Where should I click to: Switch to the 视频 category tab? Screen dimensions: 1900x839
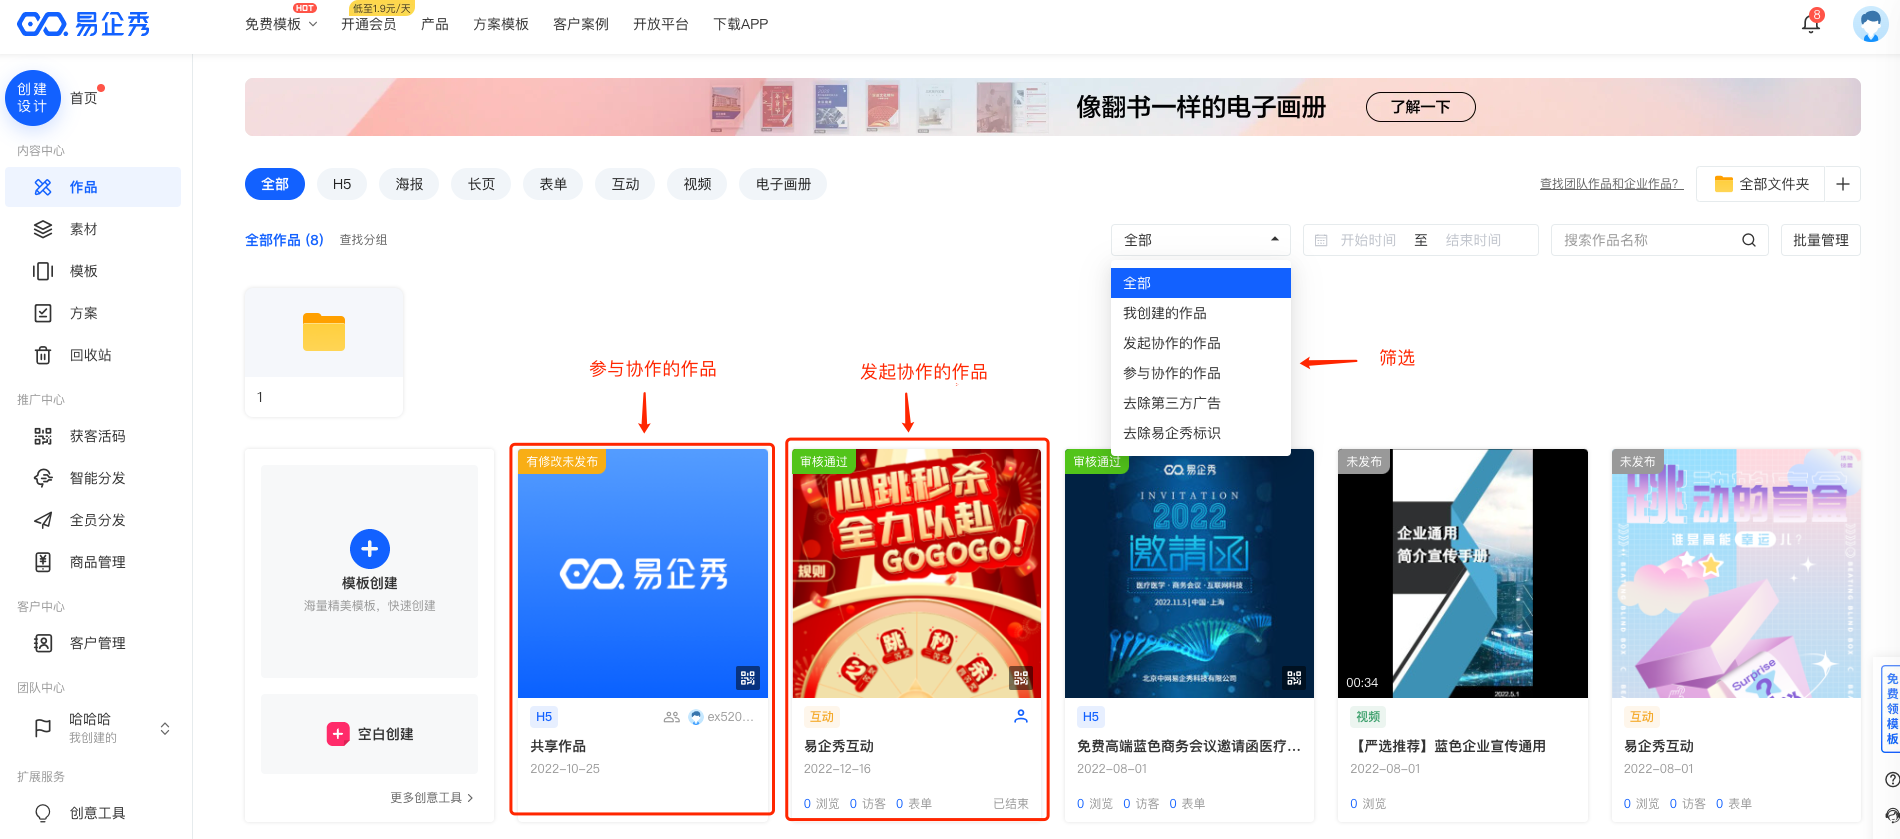[697, 184]
